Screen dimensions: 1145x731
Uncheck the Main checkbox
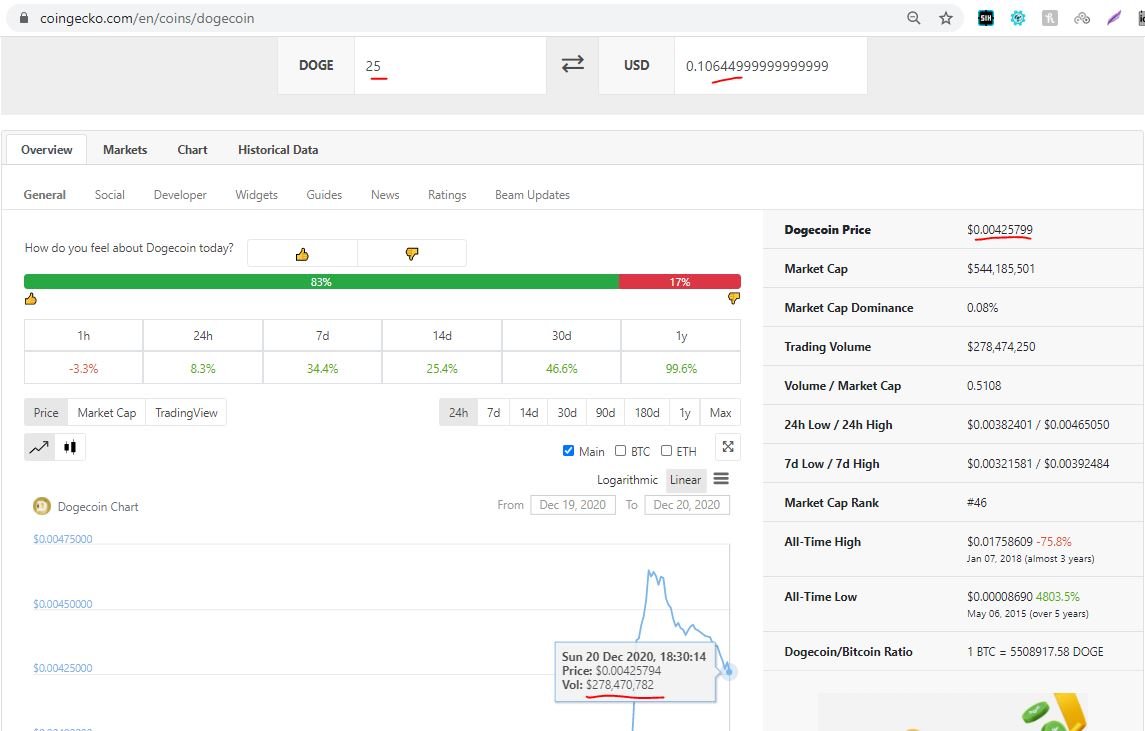click(569, 451)
